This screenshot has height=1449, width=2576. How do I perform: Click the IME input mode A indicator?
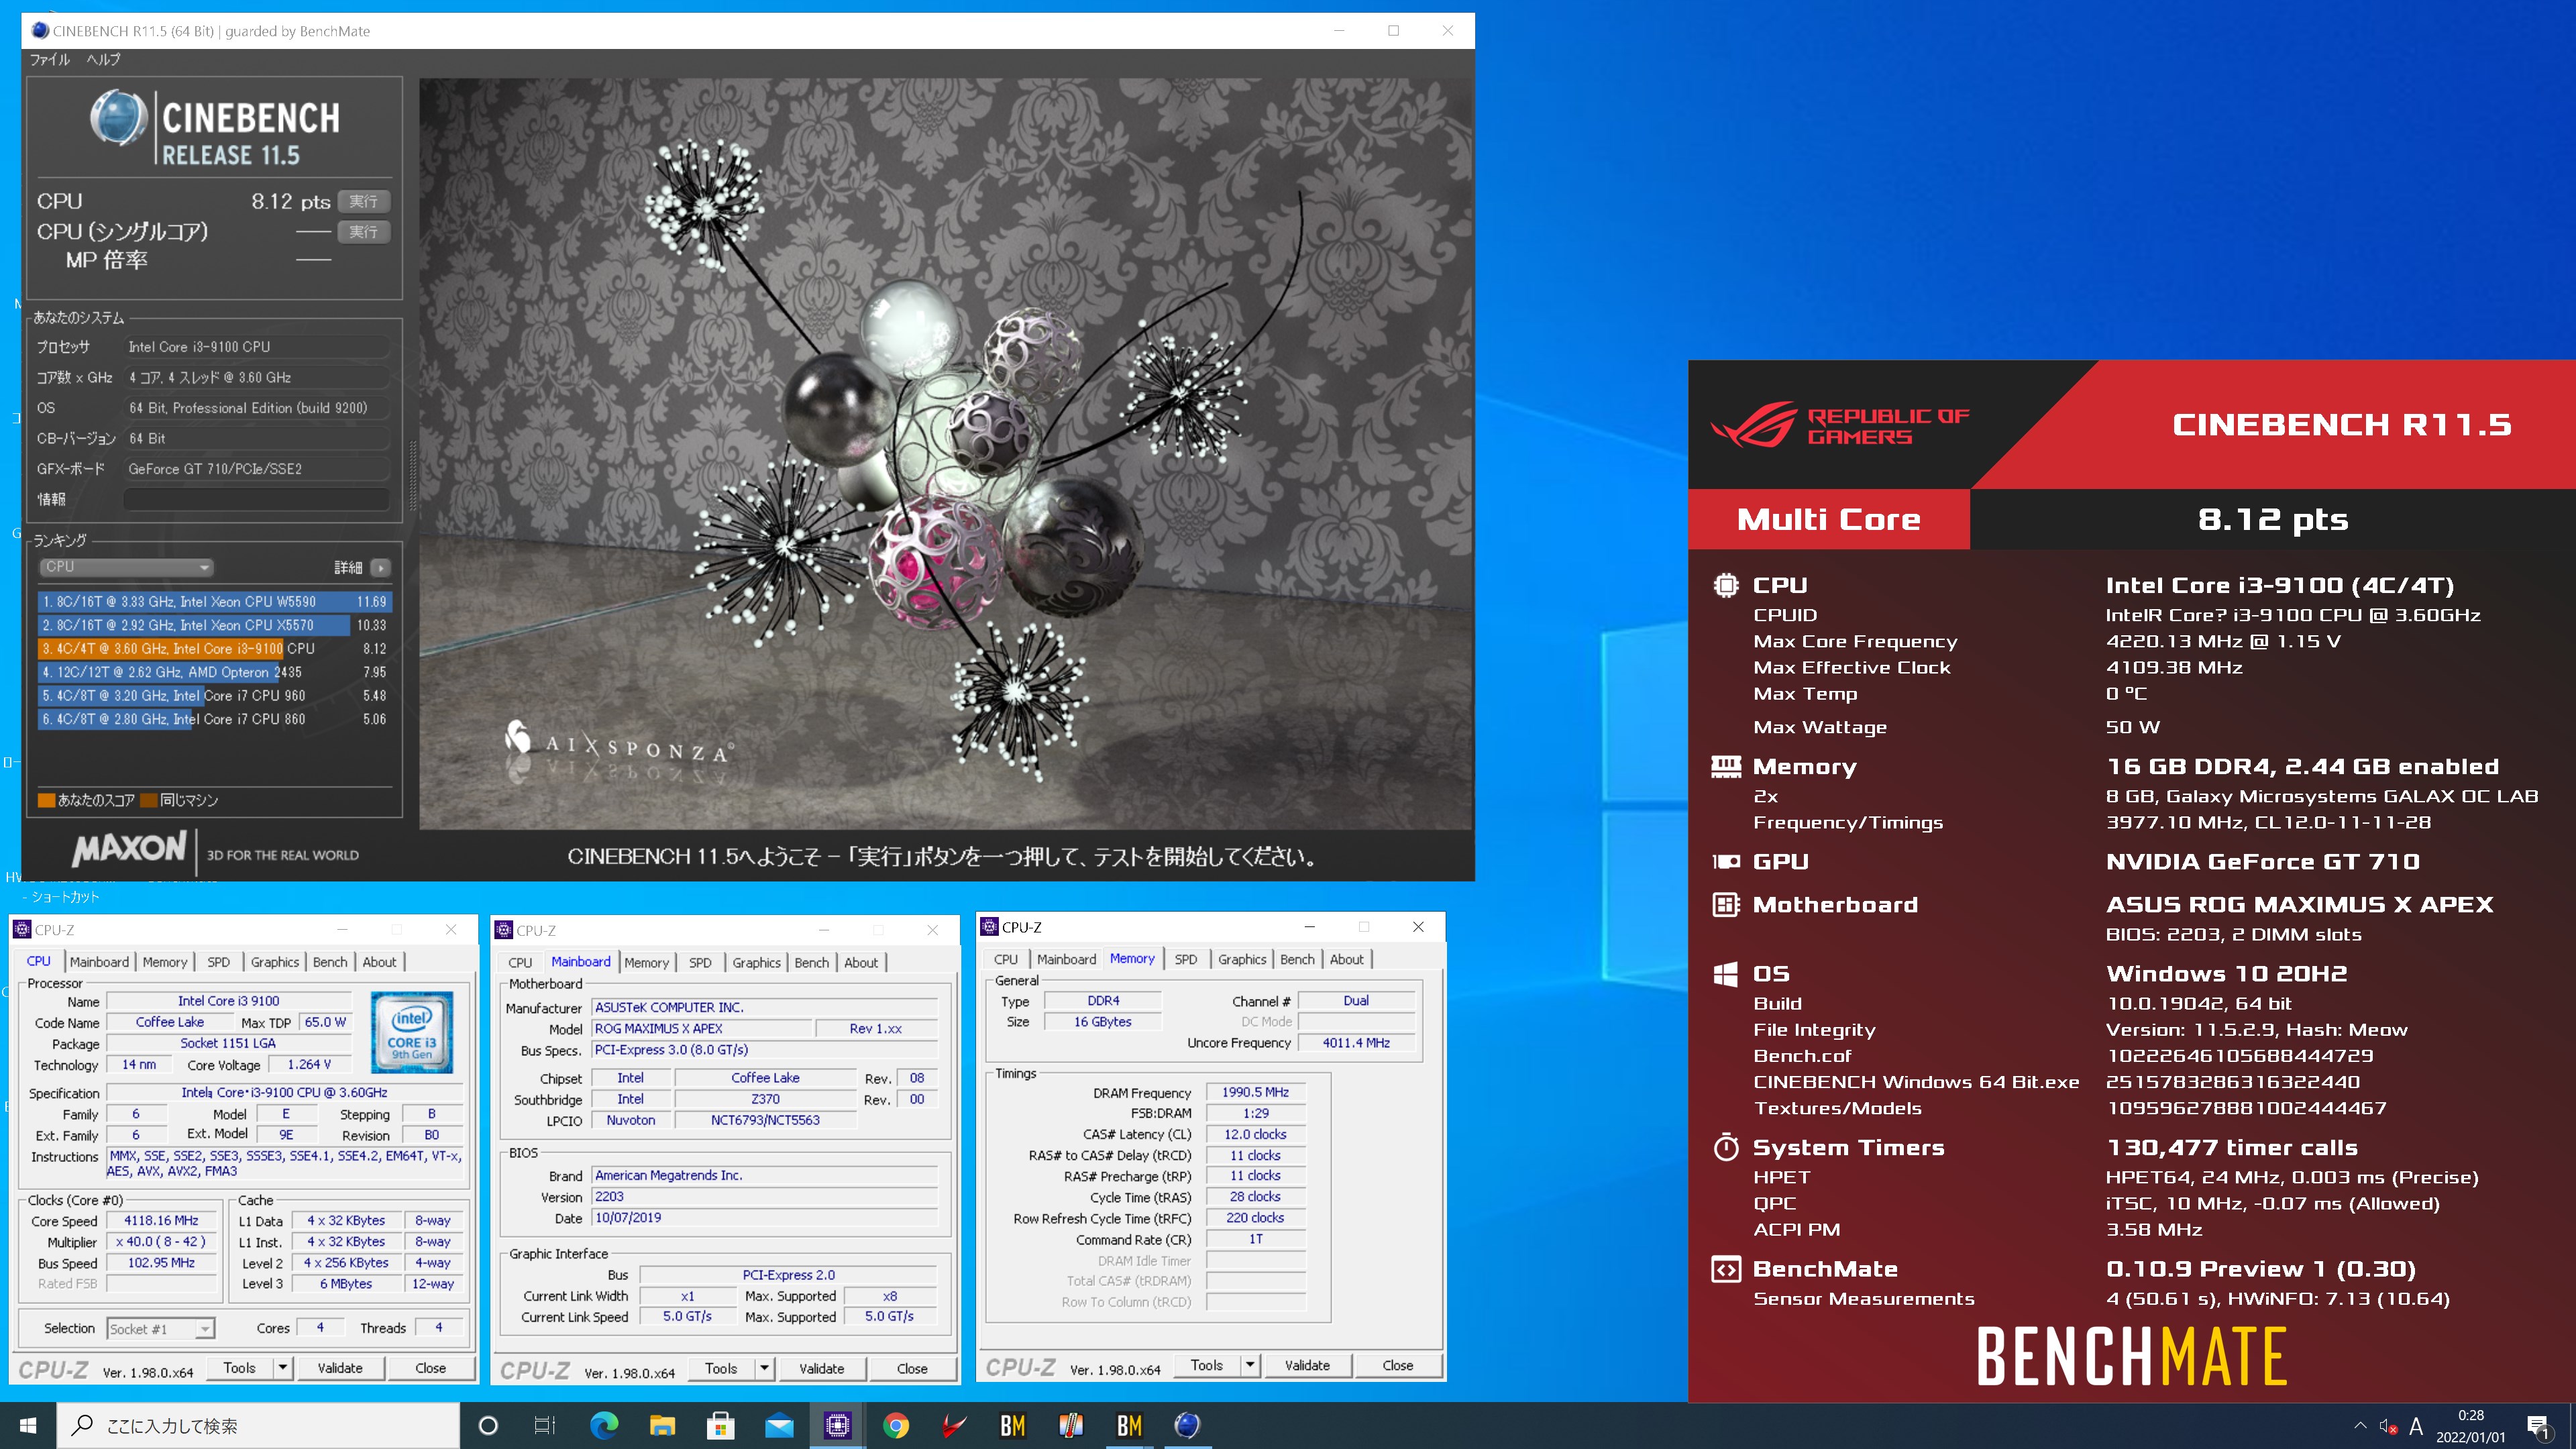(2416, 1426)
